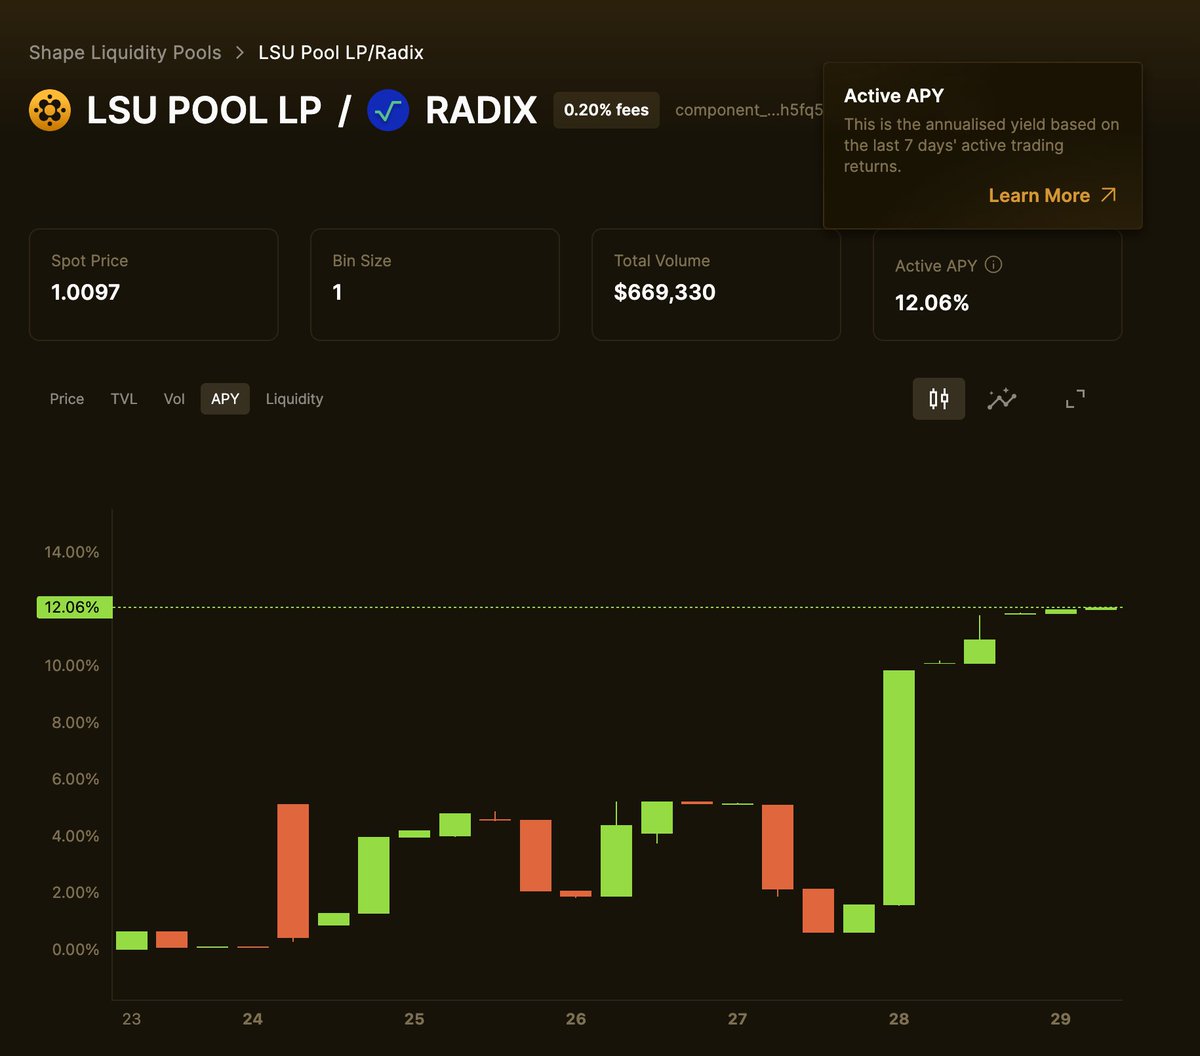The image size is (1200, 1056).
Task: Click the 23 date axis label
Action: (x=131, y=1019)
